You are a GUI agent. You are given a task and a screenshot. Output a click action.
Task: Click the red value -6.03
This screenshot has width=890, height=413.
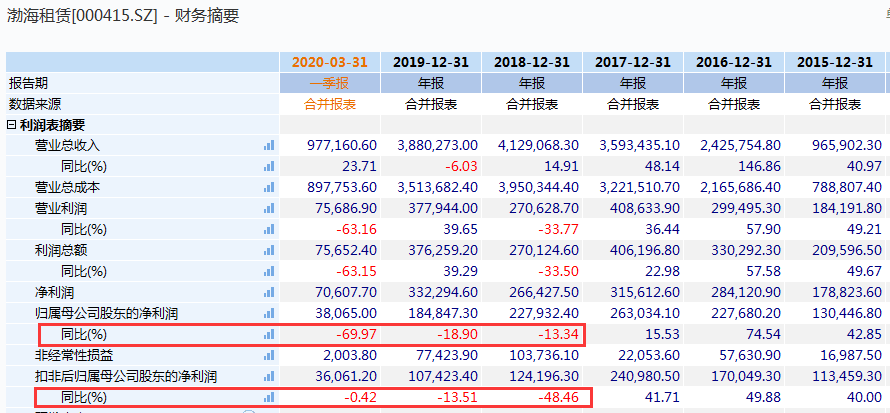(x=460, y=166)
